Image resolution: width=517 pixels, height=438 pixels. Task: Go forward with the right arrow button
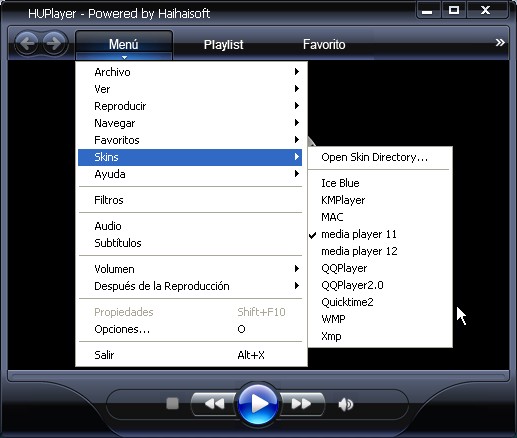(x=54, y=43)
